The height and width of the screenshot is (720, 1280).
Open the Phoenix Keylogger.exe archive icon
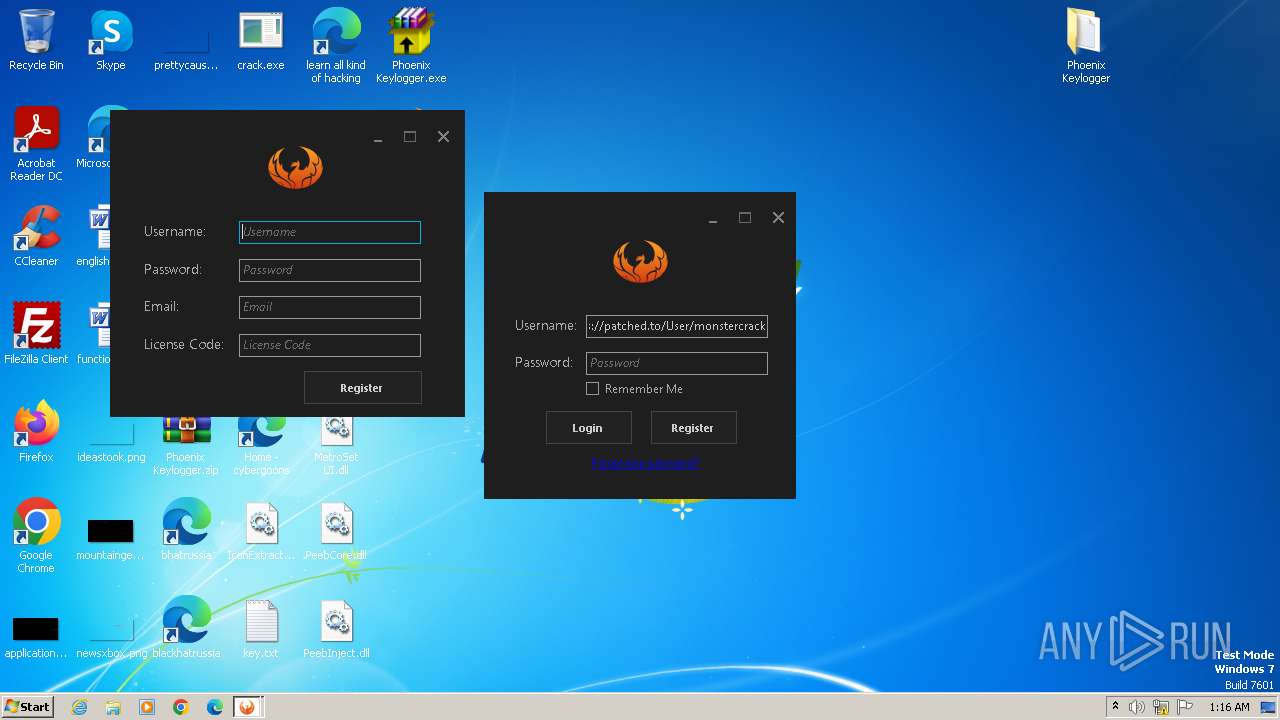pos(411,46)
